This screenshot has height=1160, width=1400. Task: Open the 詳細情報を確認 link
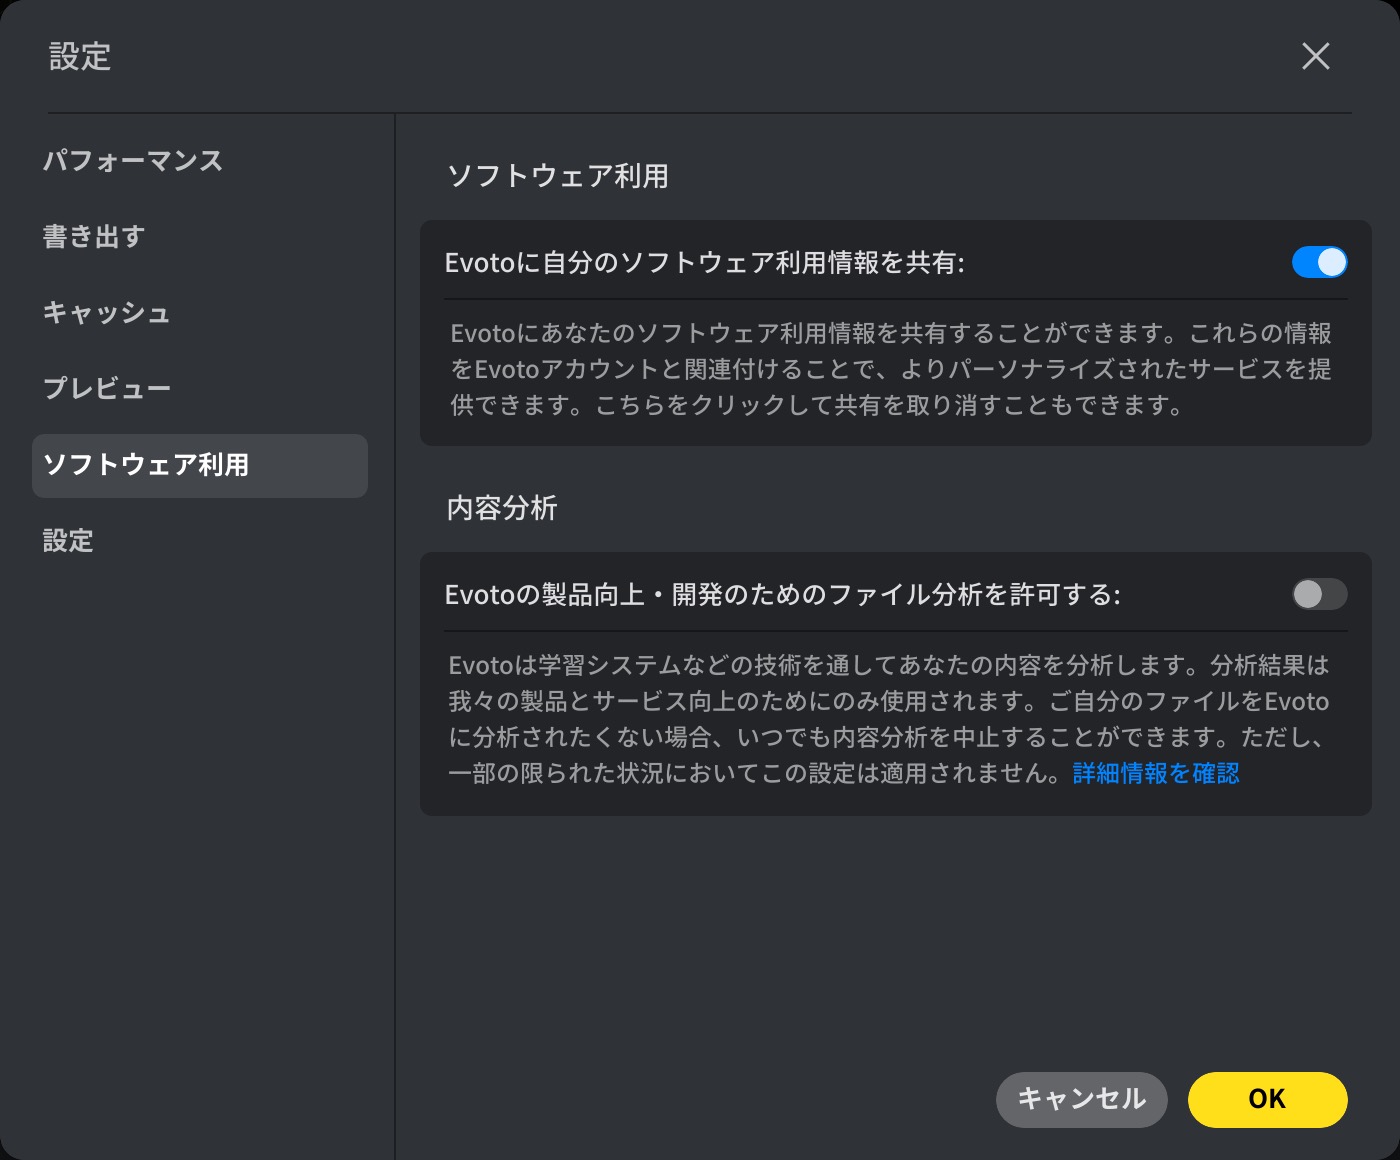click(1156, 773)
